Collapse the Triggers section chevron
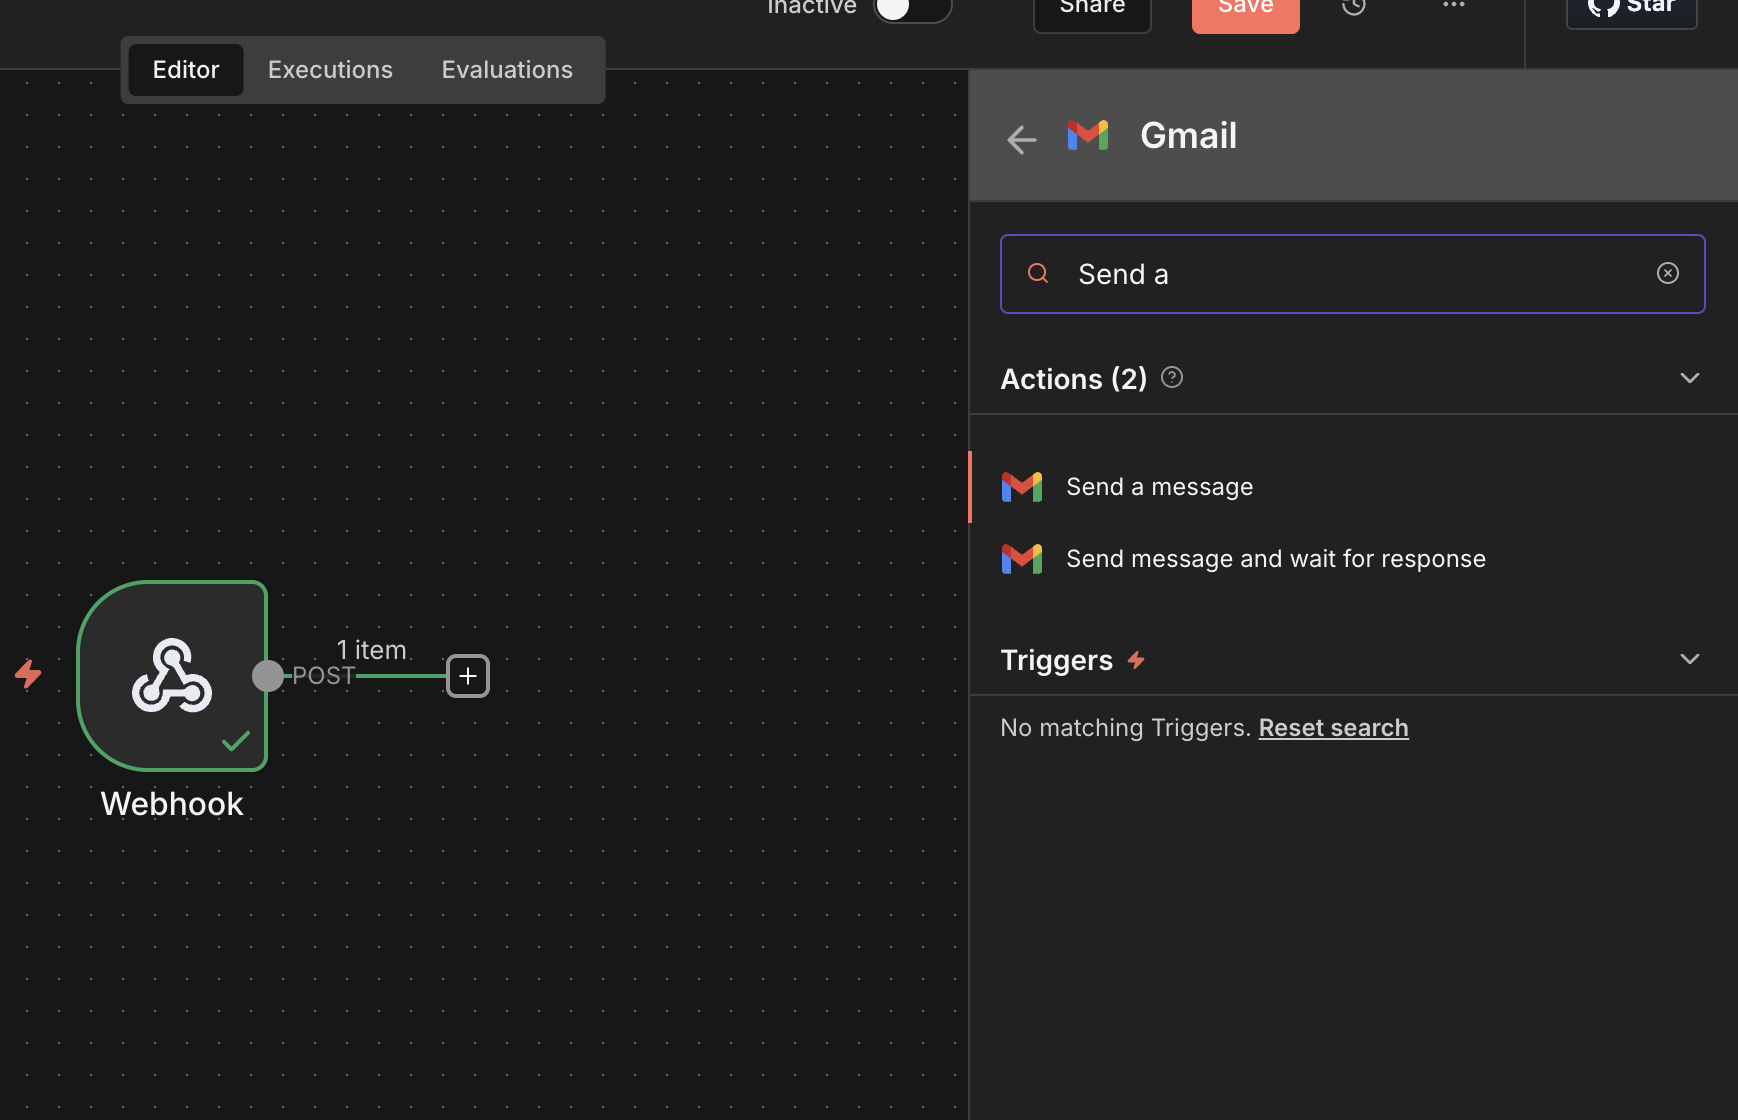This screenshot has height=1120, width=1738. (1689, 659)
